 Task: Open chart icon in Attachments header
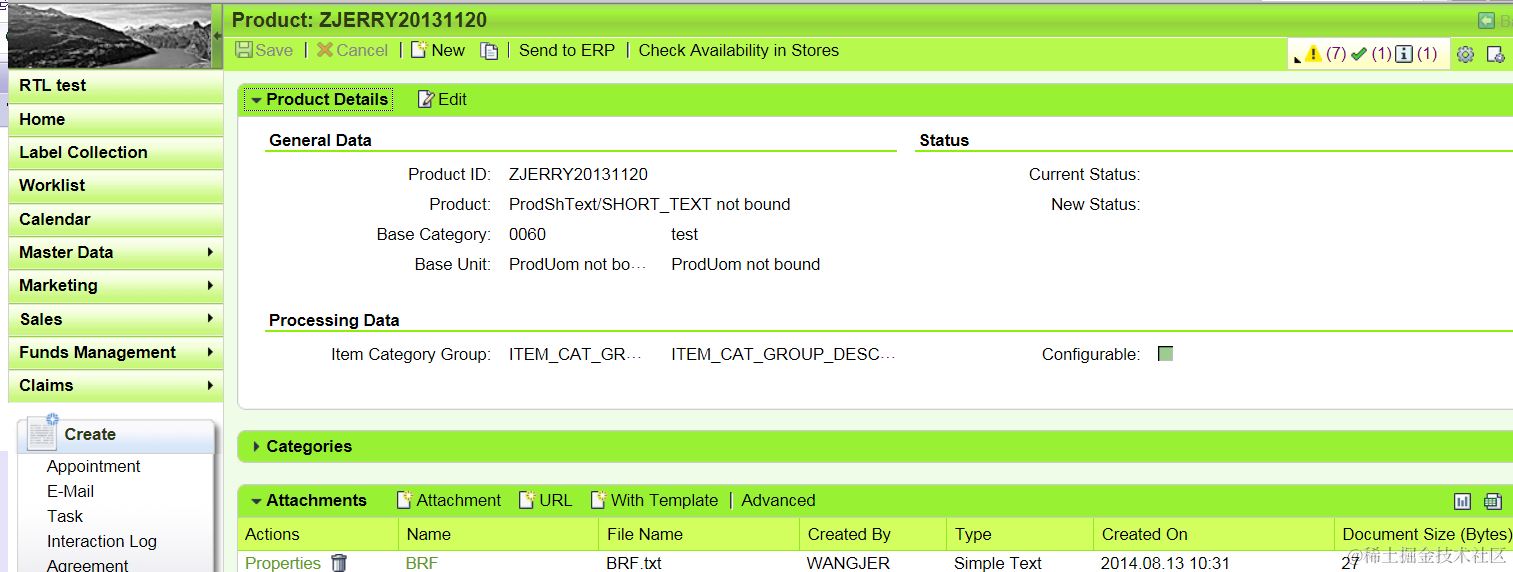(x=1462, y=501)
